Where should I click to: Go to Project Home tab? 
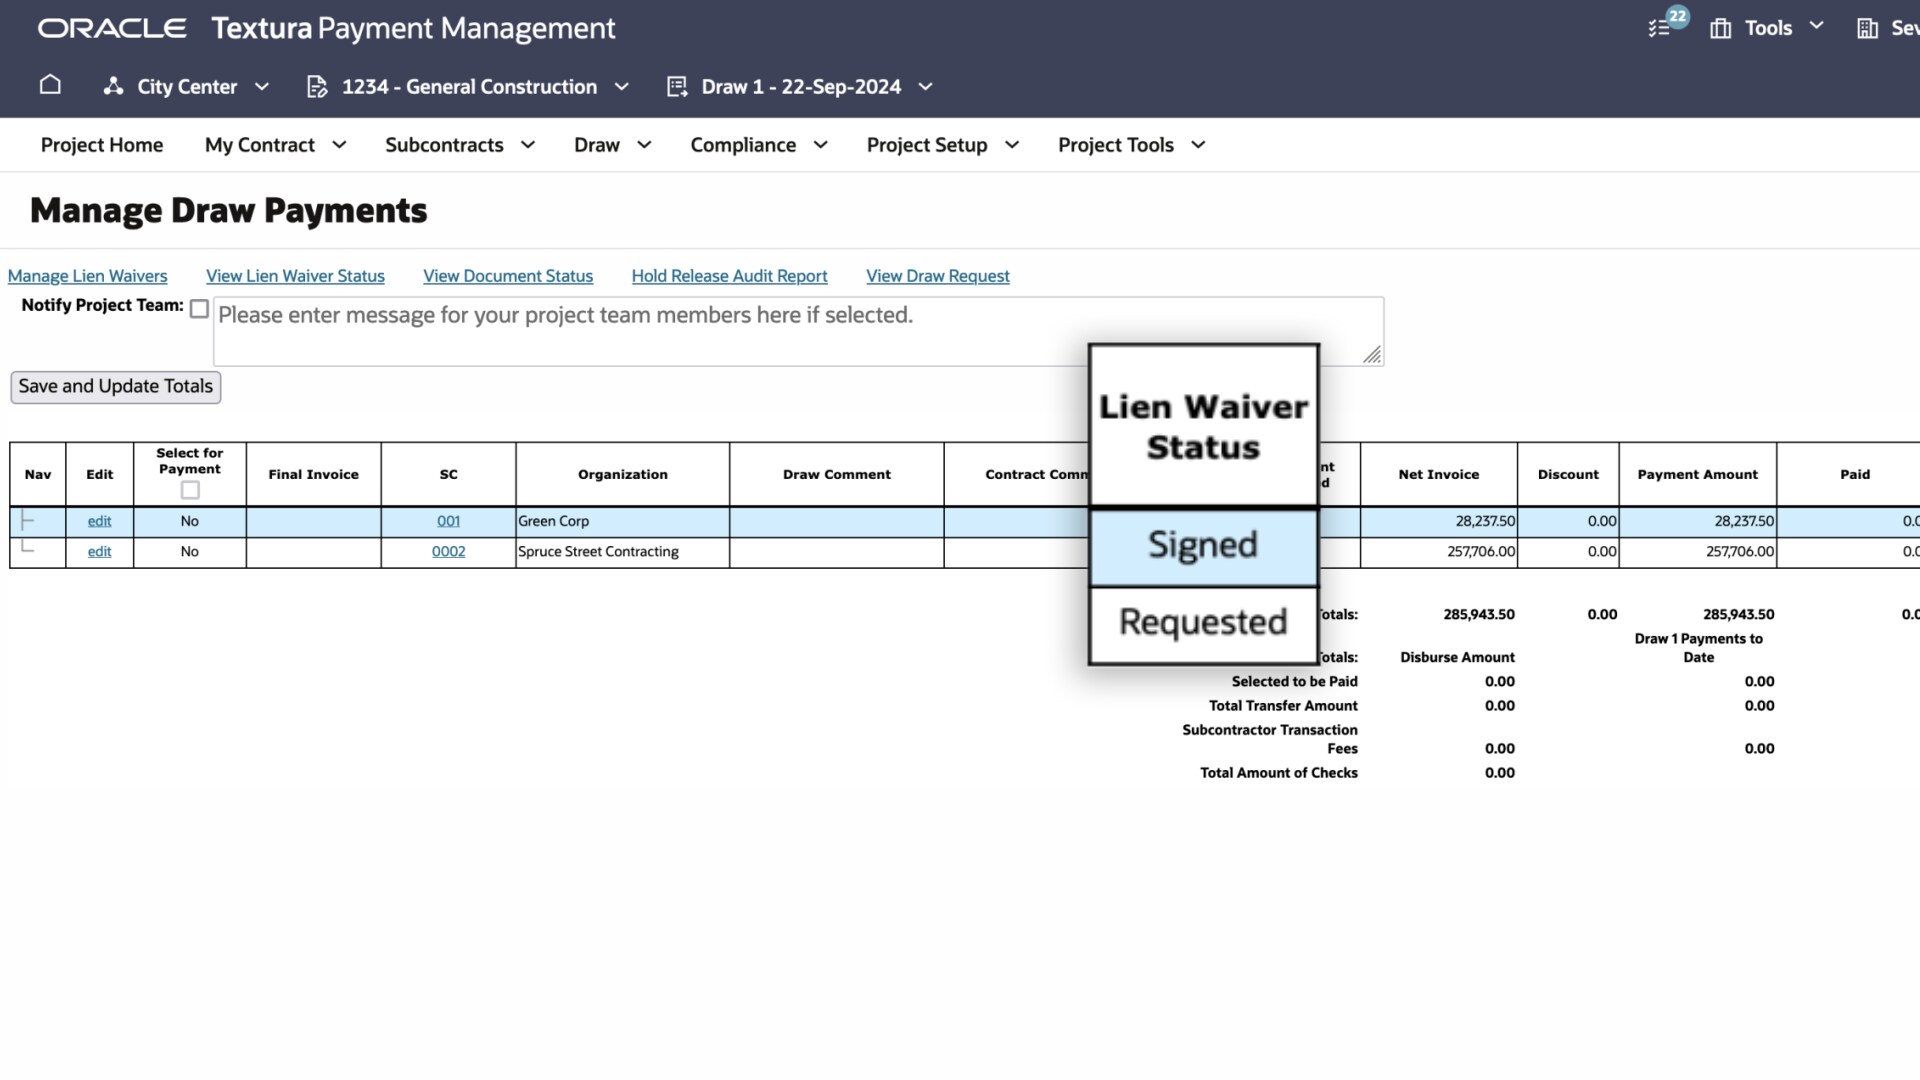pos(102,145)
